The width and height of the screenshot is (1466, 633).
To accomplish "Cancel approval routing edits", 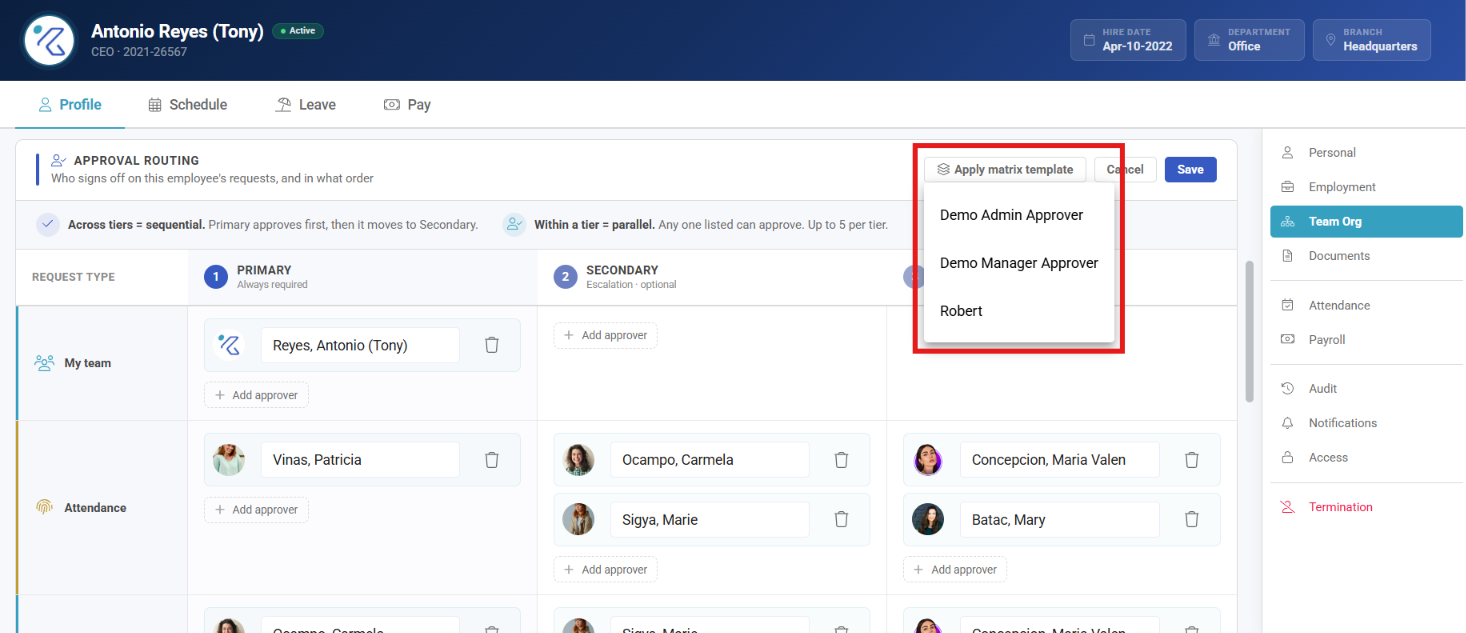I will 1125,170.
